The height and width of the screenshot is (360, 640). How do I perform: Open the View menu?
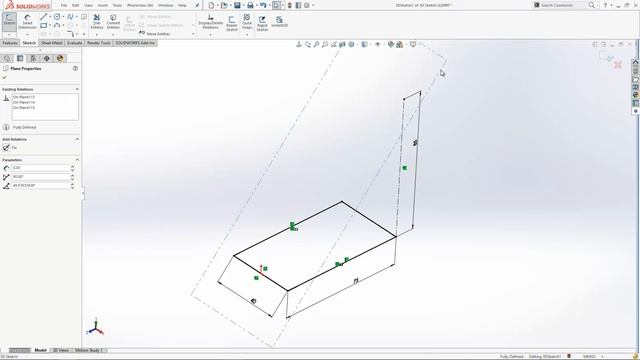(x=88, y=5)
